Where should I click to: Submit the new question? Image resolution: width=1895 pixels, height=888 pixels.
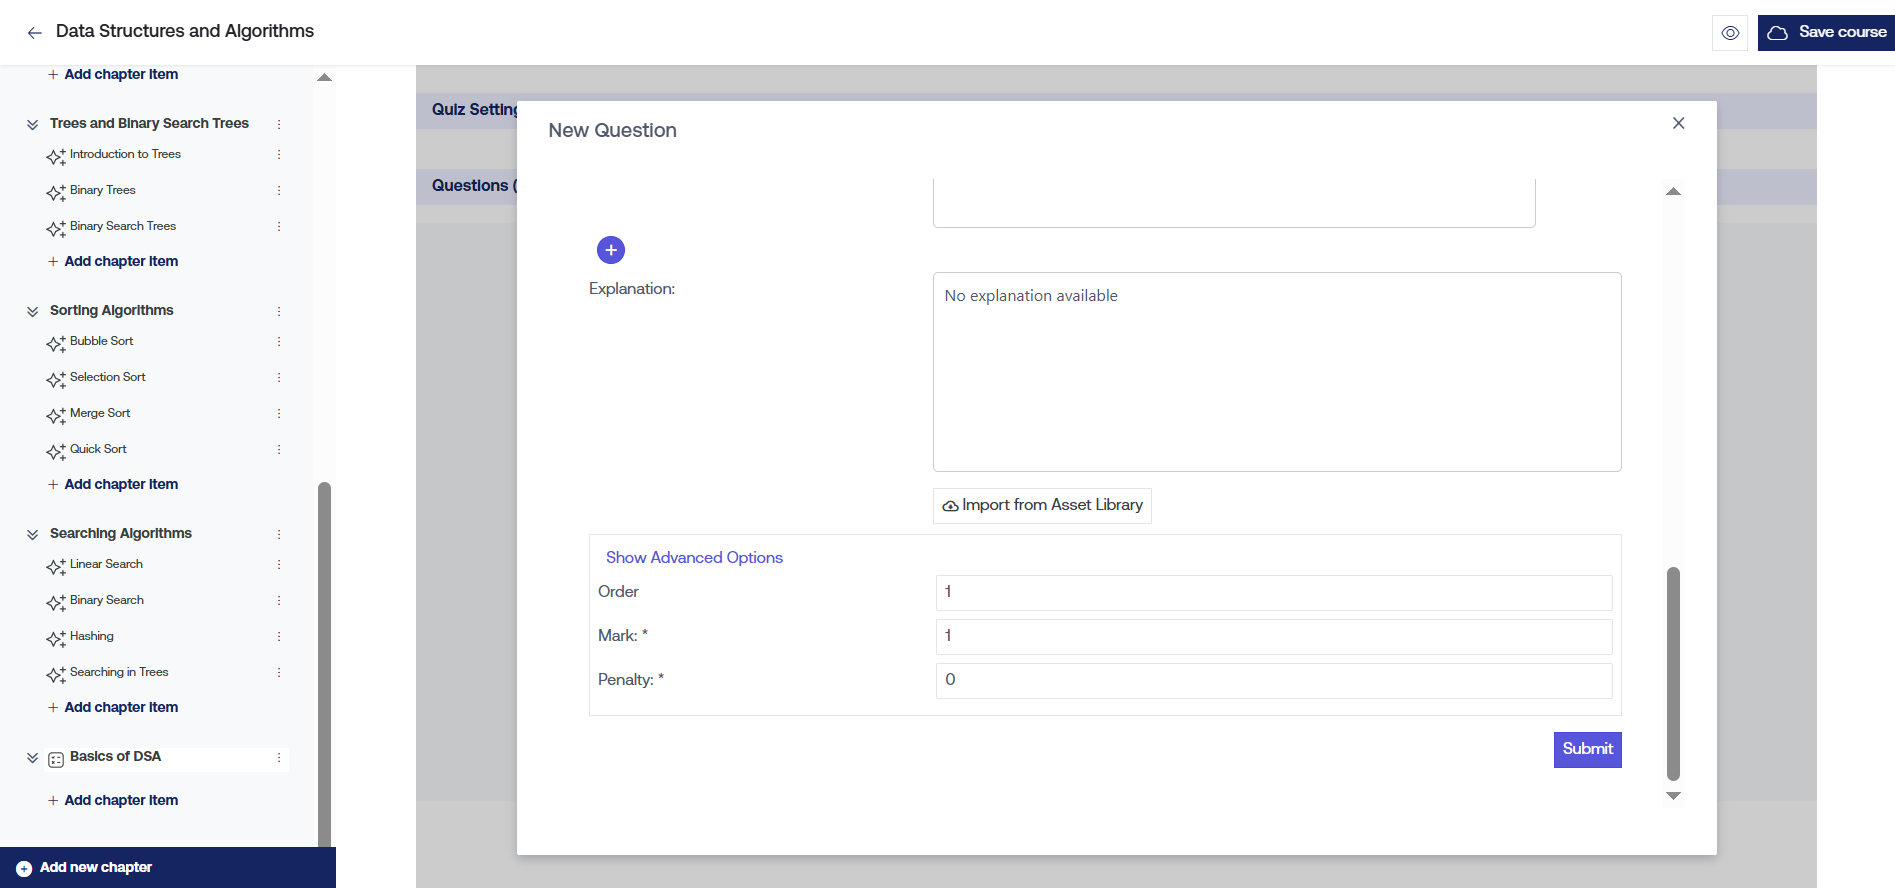coord(1587,749)
